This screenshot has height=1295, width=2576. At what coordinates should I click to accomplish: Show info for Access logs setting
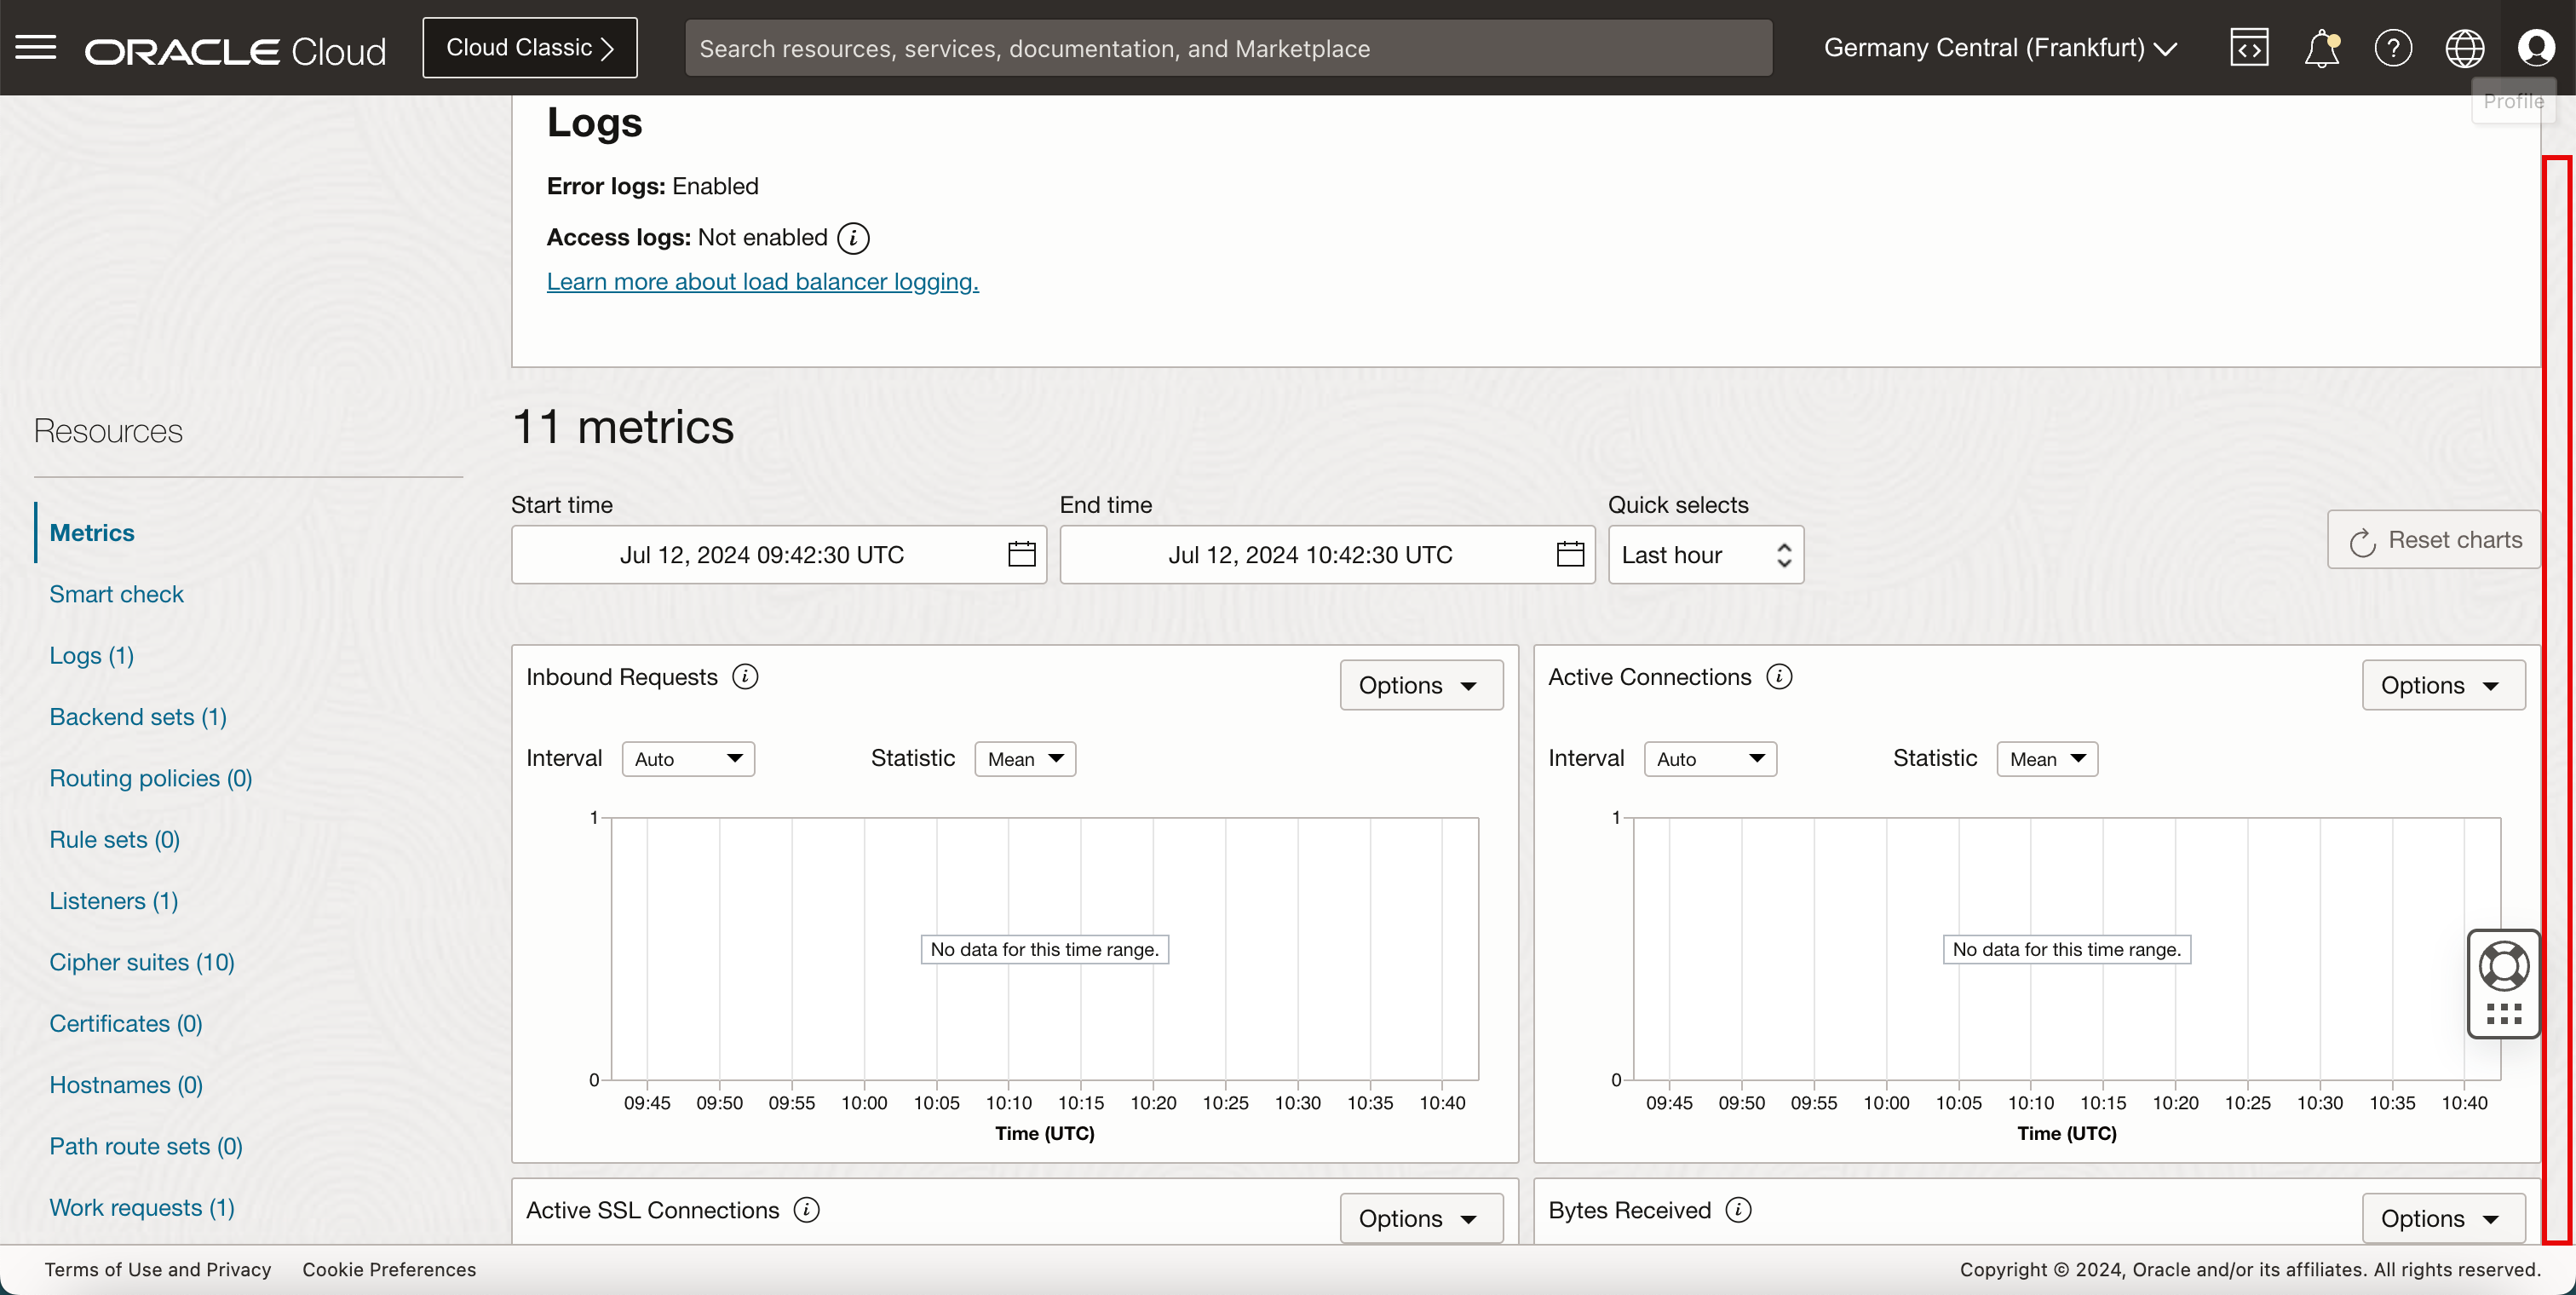(x=853, y=238)
